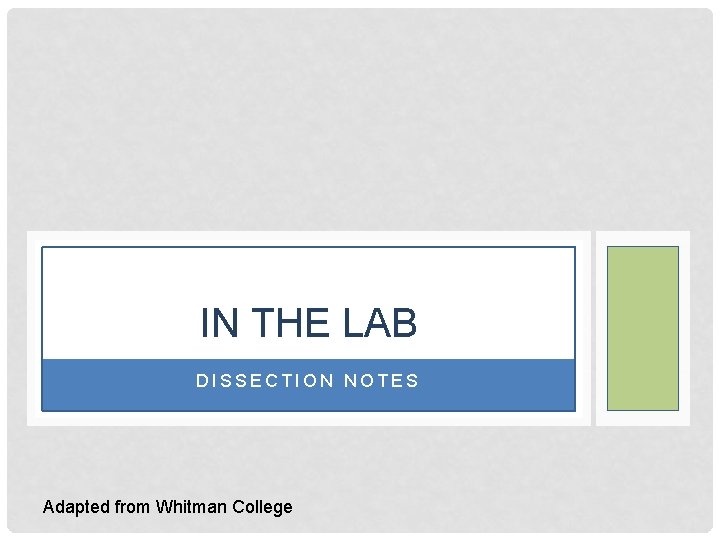The height and width of the screenshot is (540, 720).
Task: Click the word "IN" in the title
Action: pyautogui.click(x=219, y=323)
